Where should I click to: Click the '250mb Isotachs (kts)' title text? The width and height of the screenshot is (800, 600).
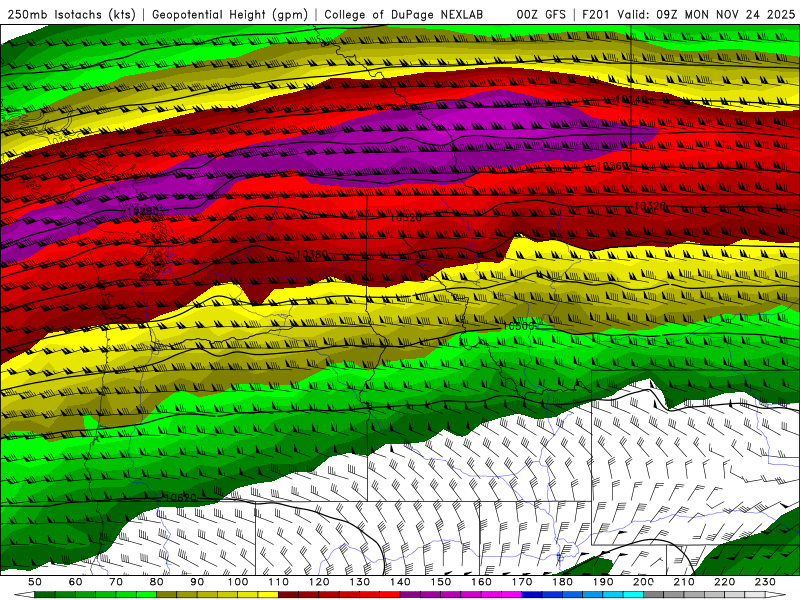(x=72, y=14)
